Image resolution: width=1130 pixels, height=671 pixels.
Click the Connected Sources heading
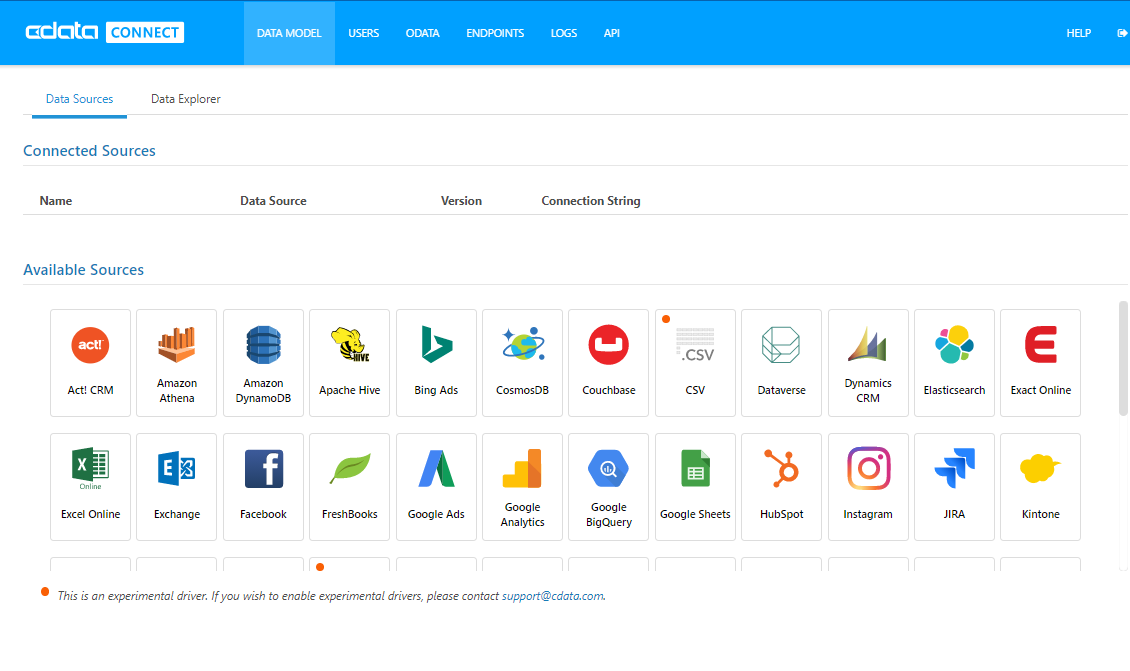point(89,151)
